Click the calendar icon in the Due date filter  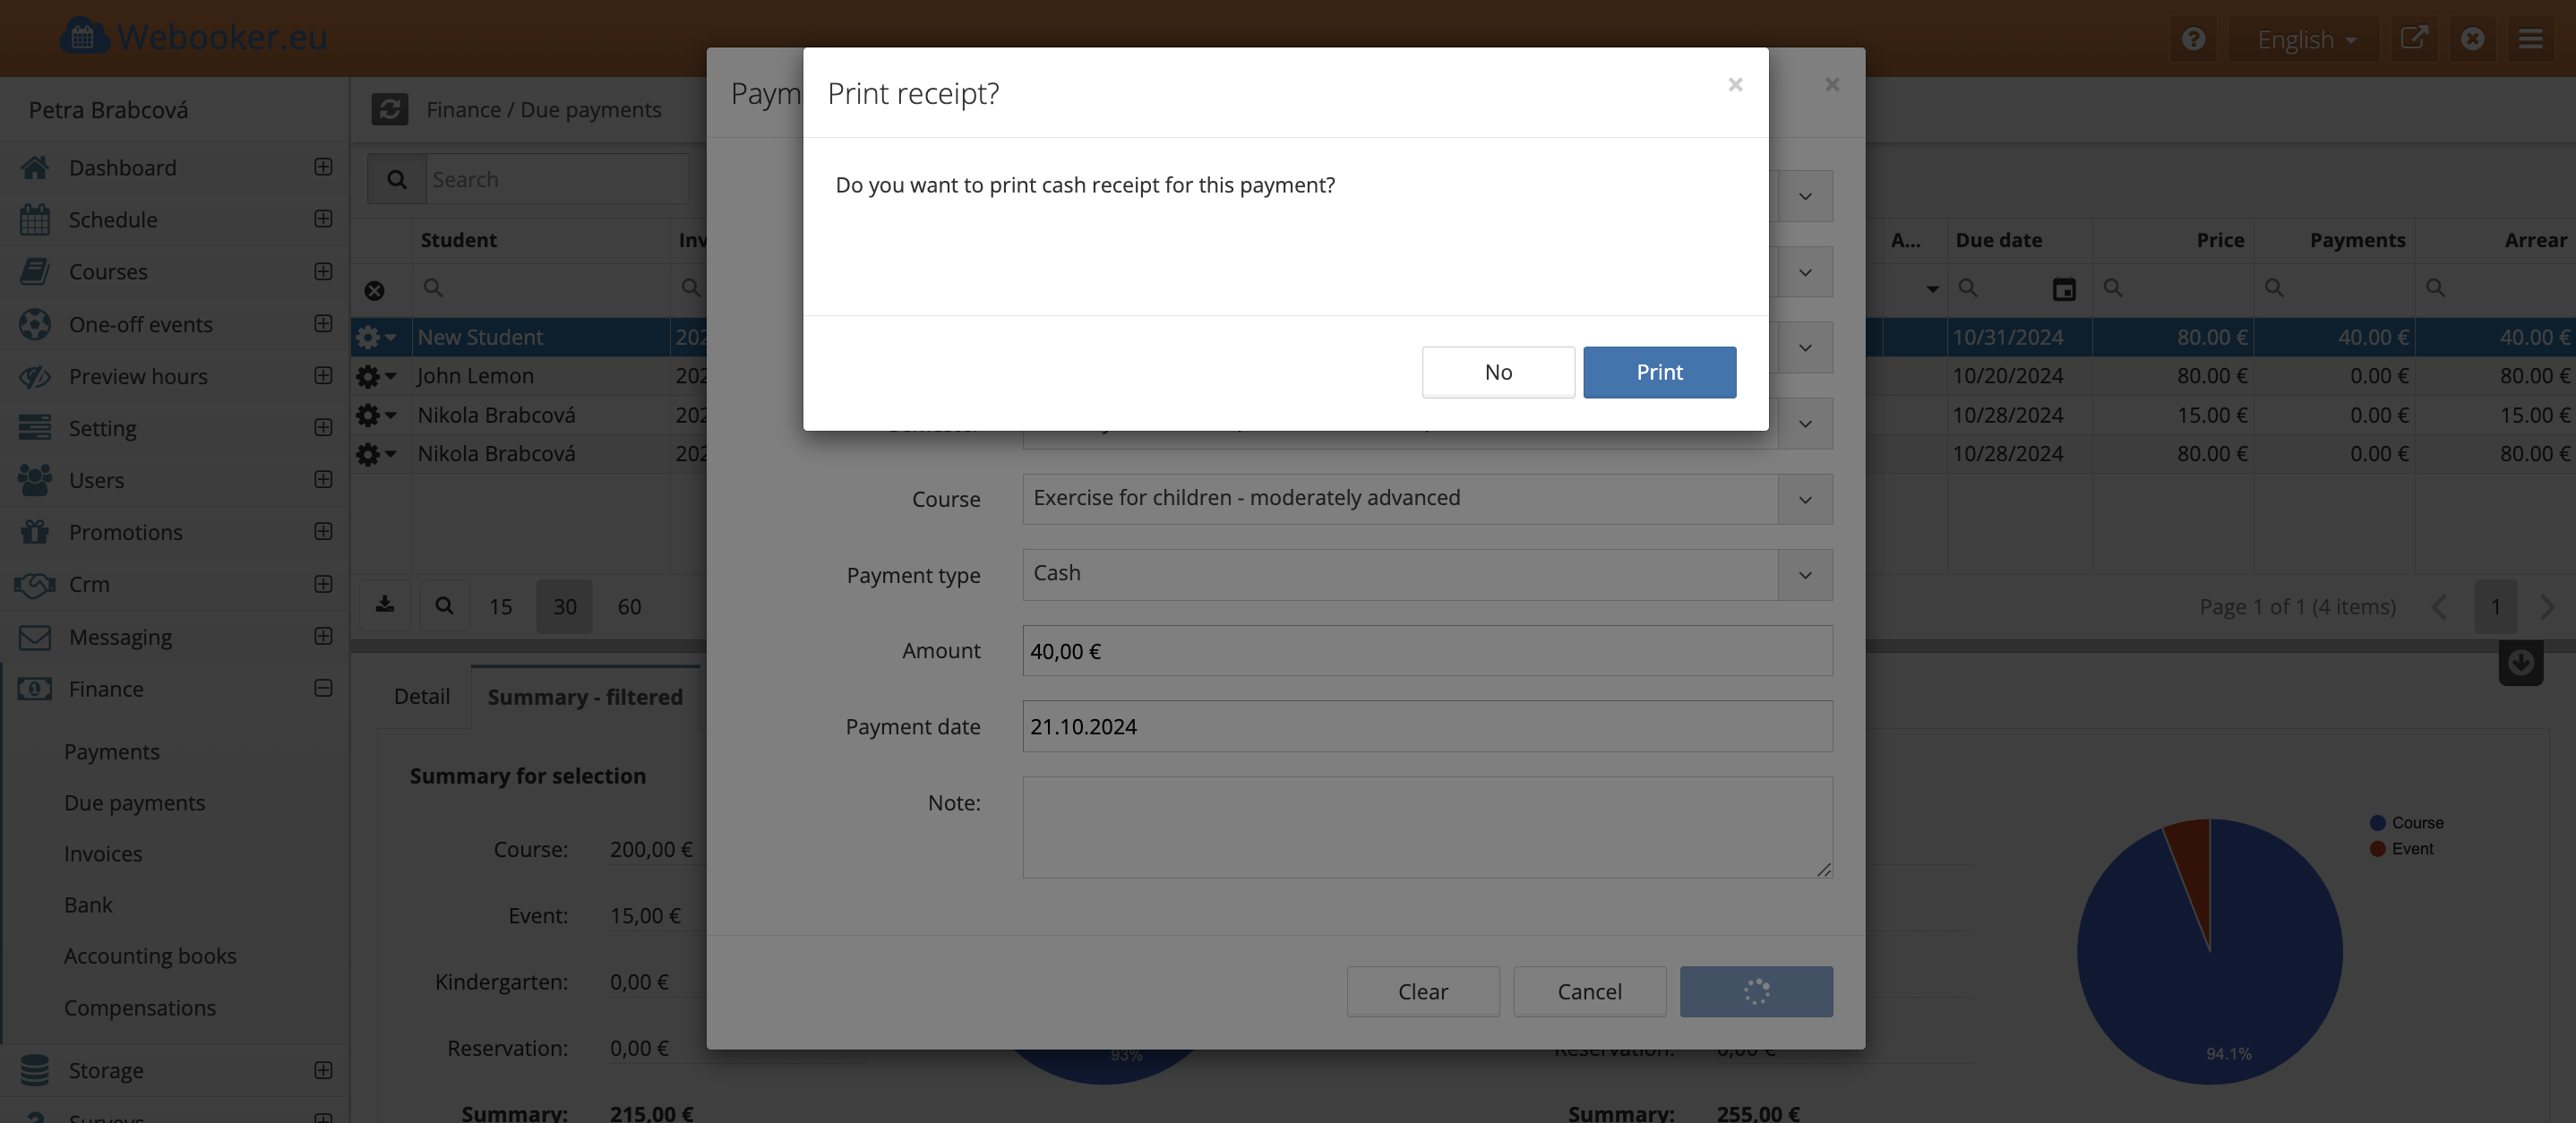point(2064,289)
